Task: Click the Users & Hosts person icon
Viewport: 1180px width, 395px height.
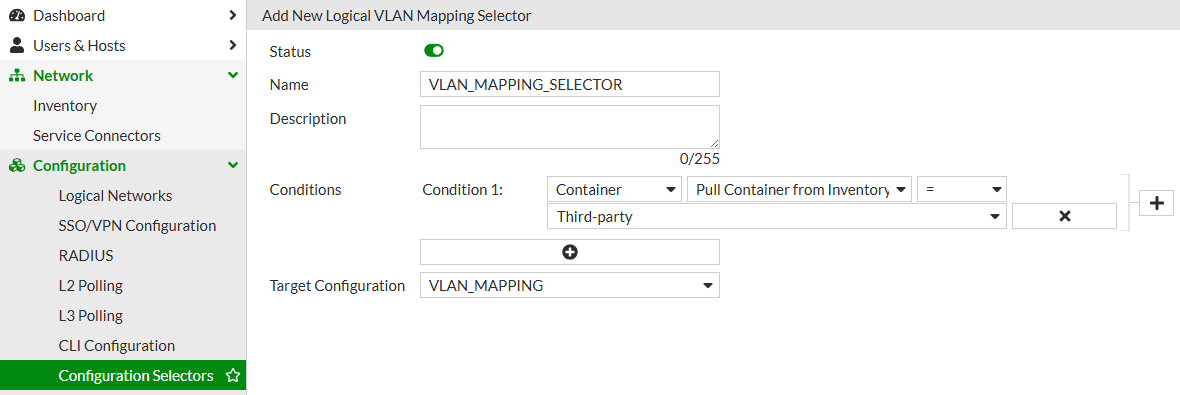Action: click(x=17, y=45)
